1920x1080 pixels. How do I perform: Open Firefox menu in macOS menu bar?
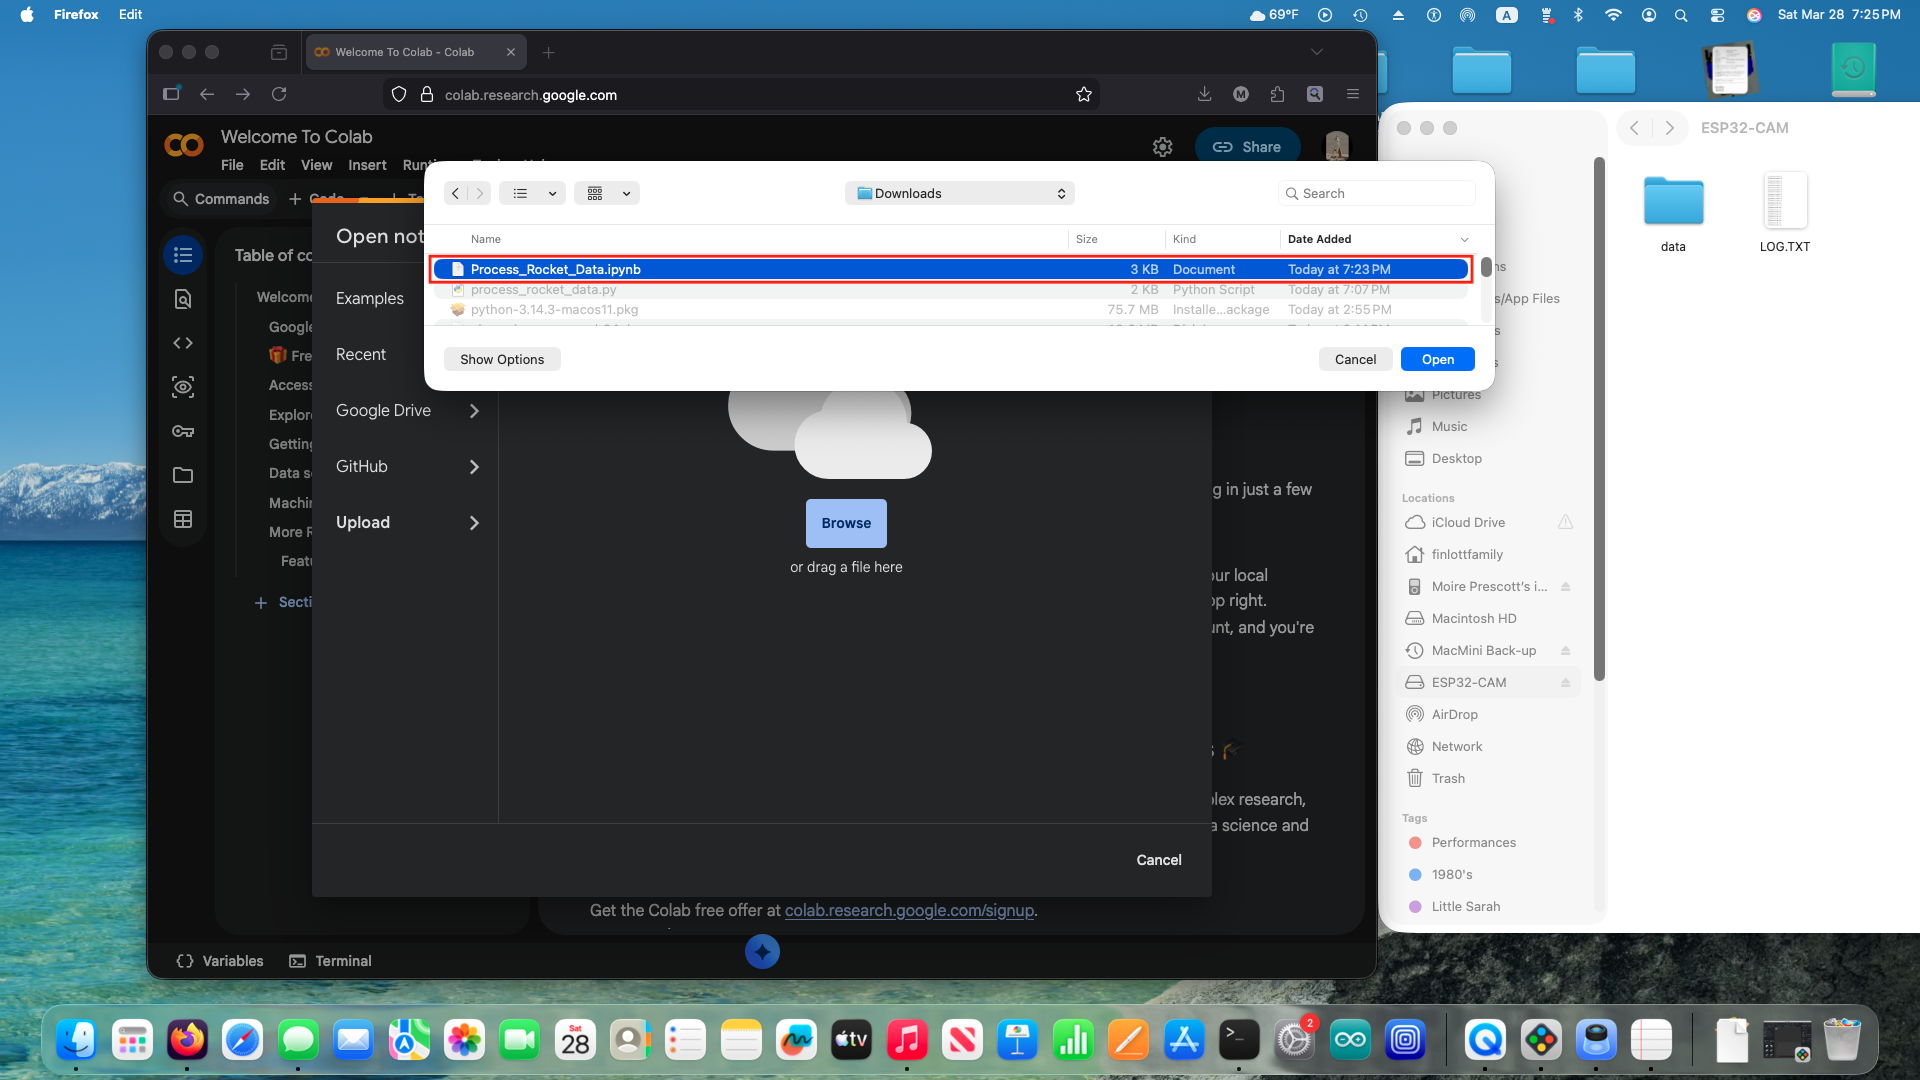click(76, 15)
